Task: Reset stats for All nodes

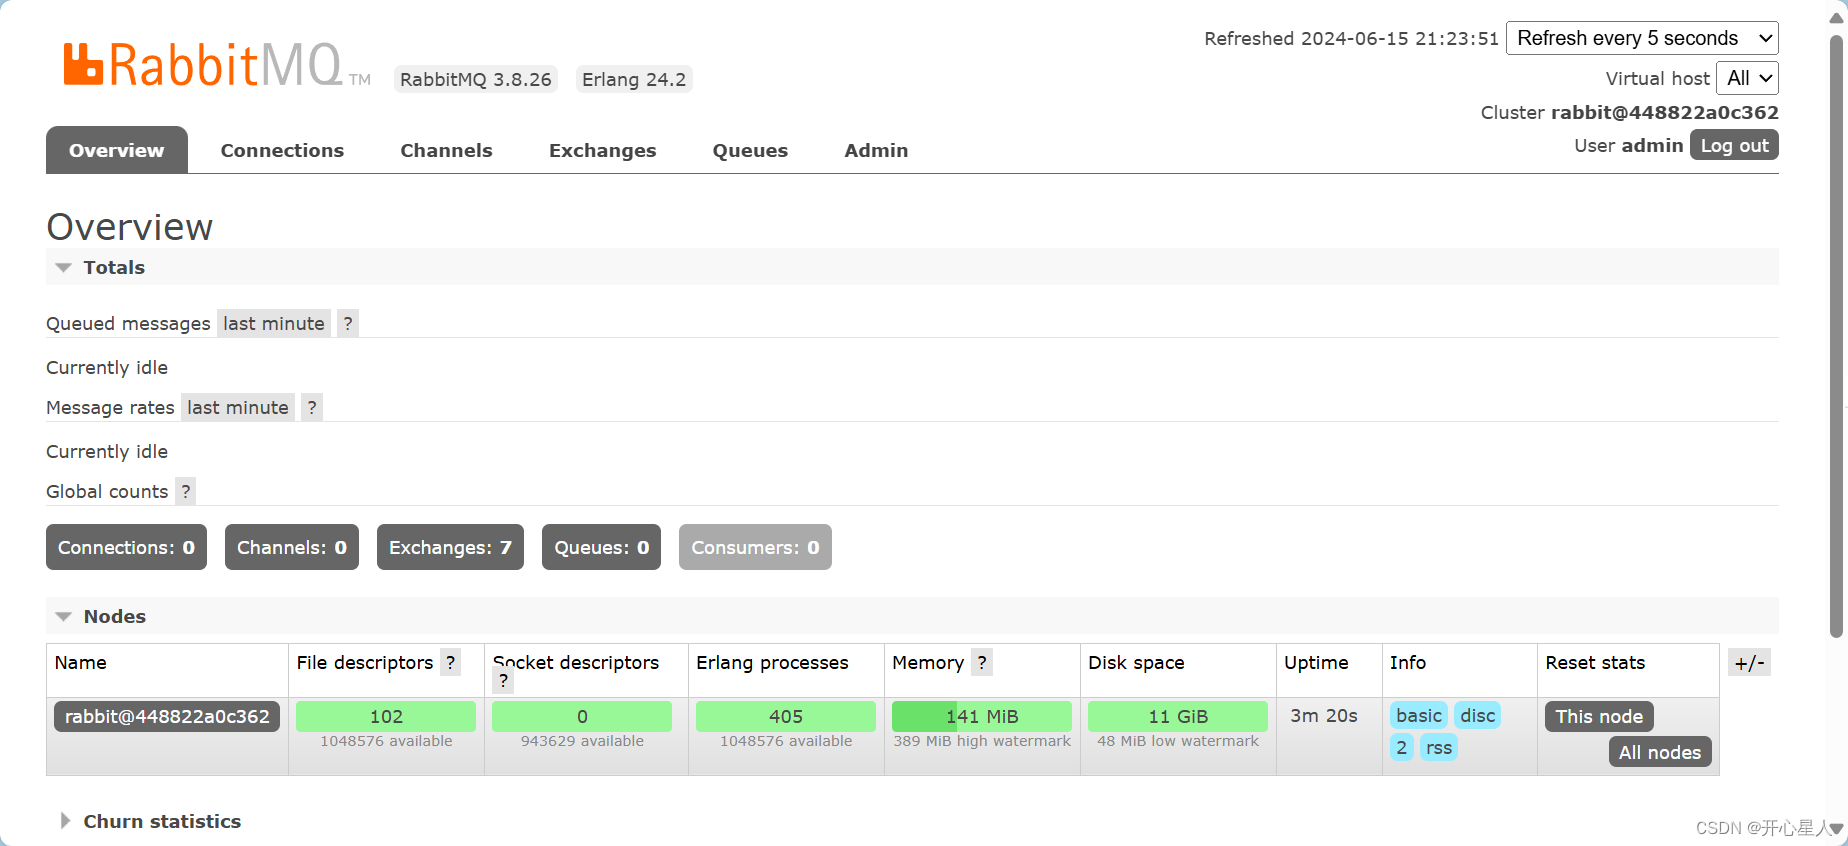Action: (1660, 752)
